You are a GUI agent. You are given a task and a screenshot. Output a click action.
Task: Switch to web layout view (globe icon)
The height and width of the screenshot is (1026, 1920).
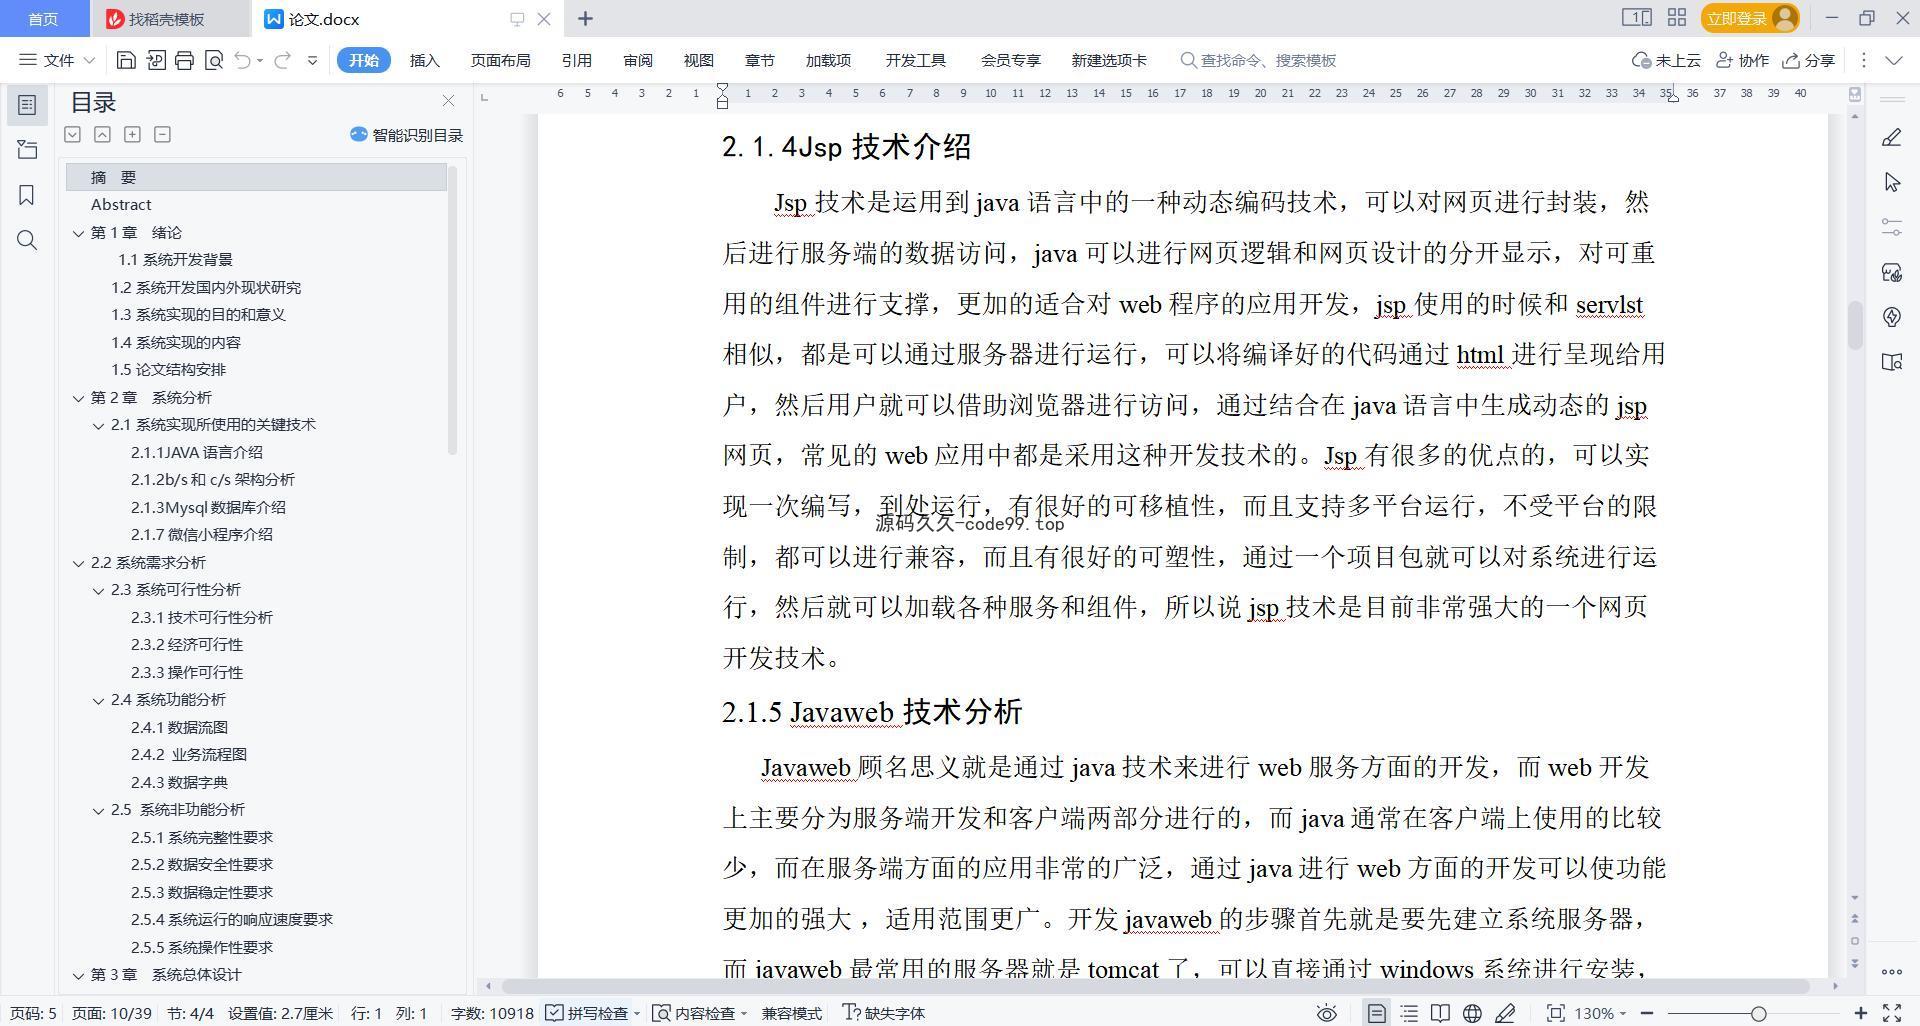click(x=1472, y=1013)
